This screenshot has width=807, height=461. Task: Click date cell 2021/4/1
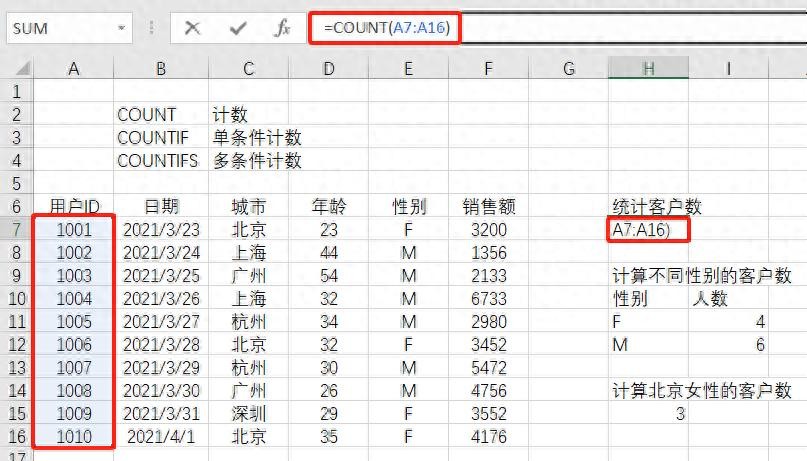(x=161, y=436)
